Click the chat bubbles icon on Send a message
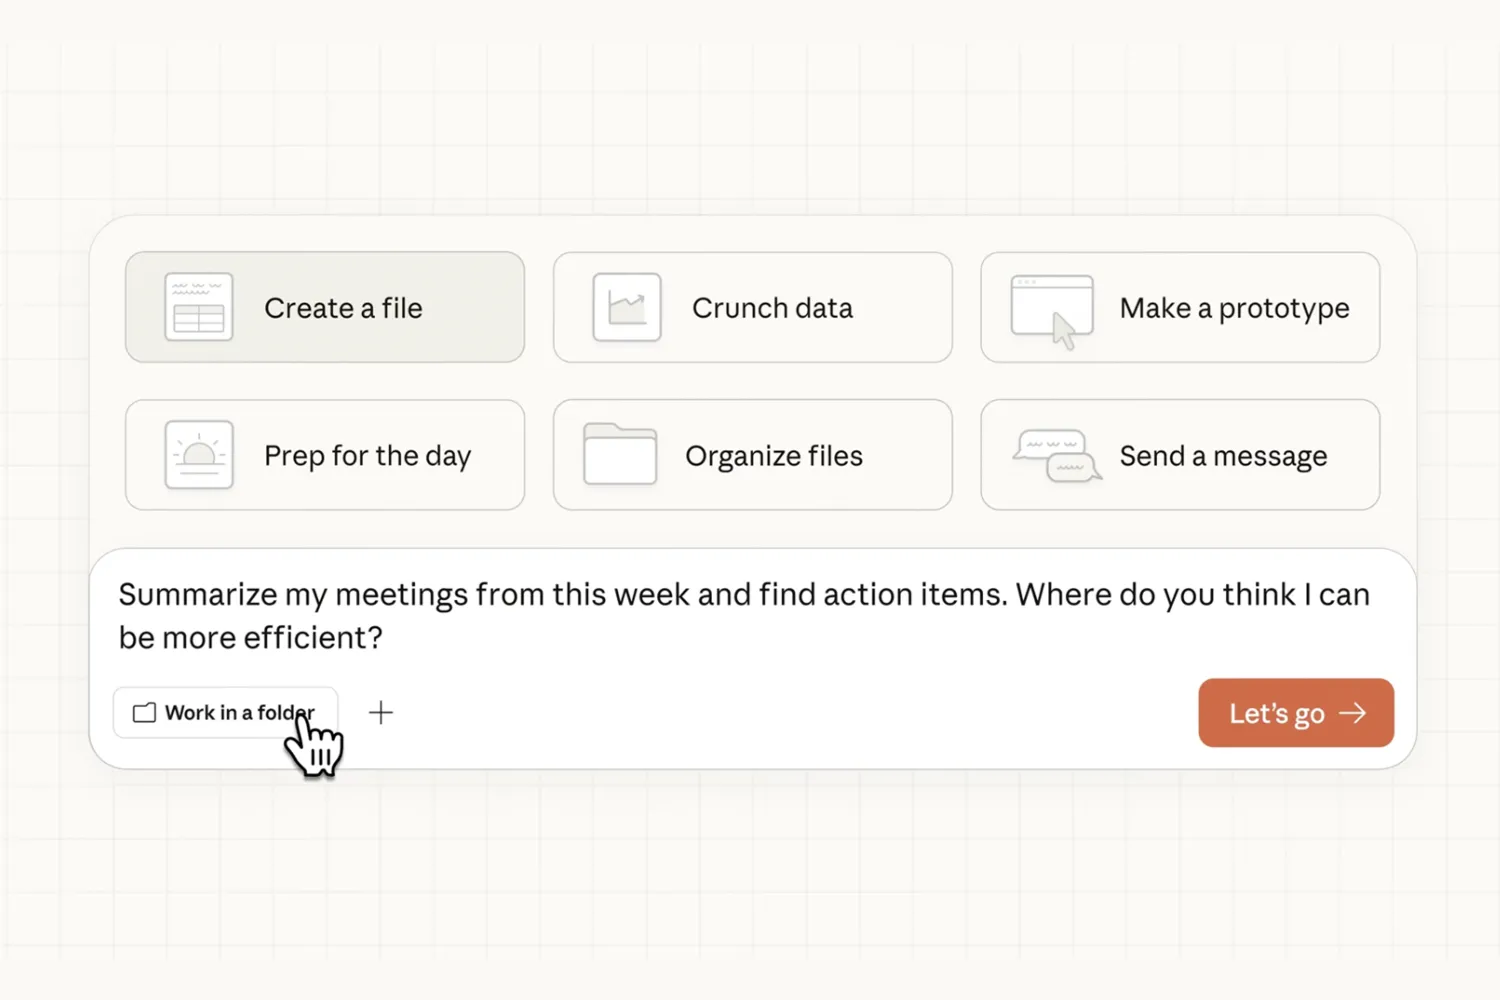The width and height of the screenshot is (1500, 1000). tap(1056, 456)
